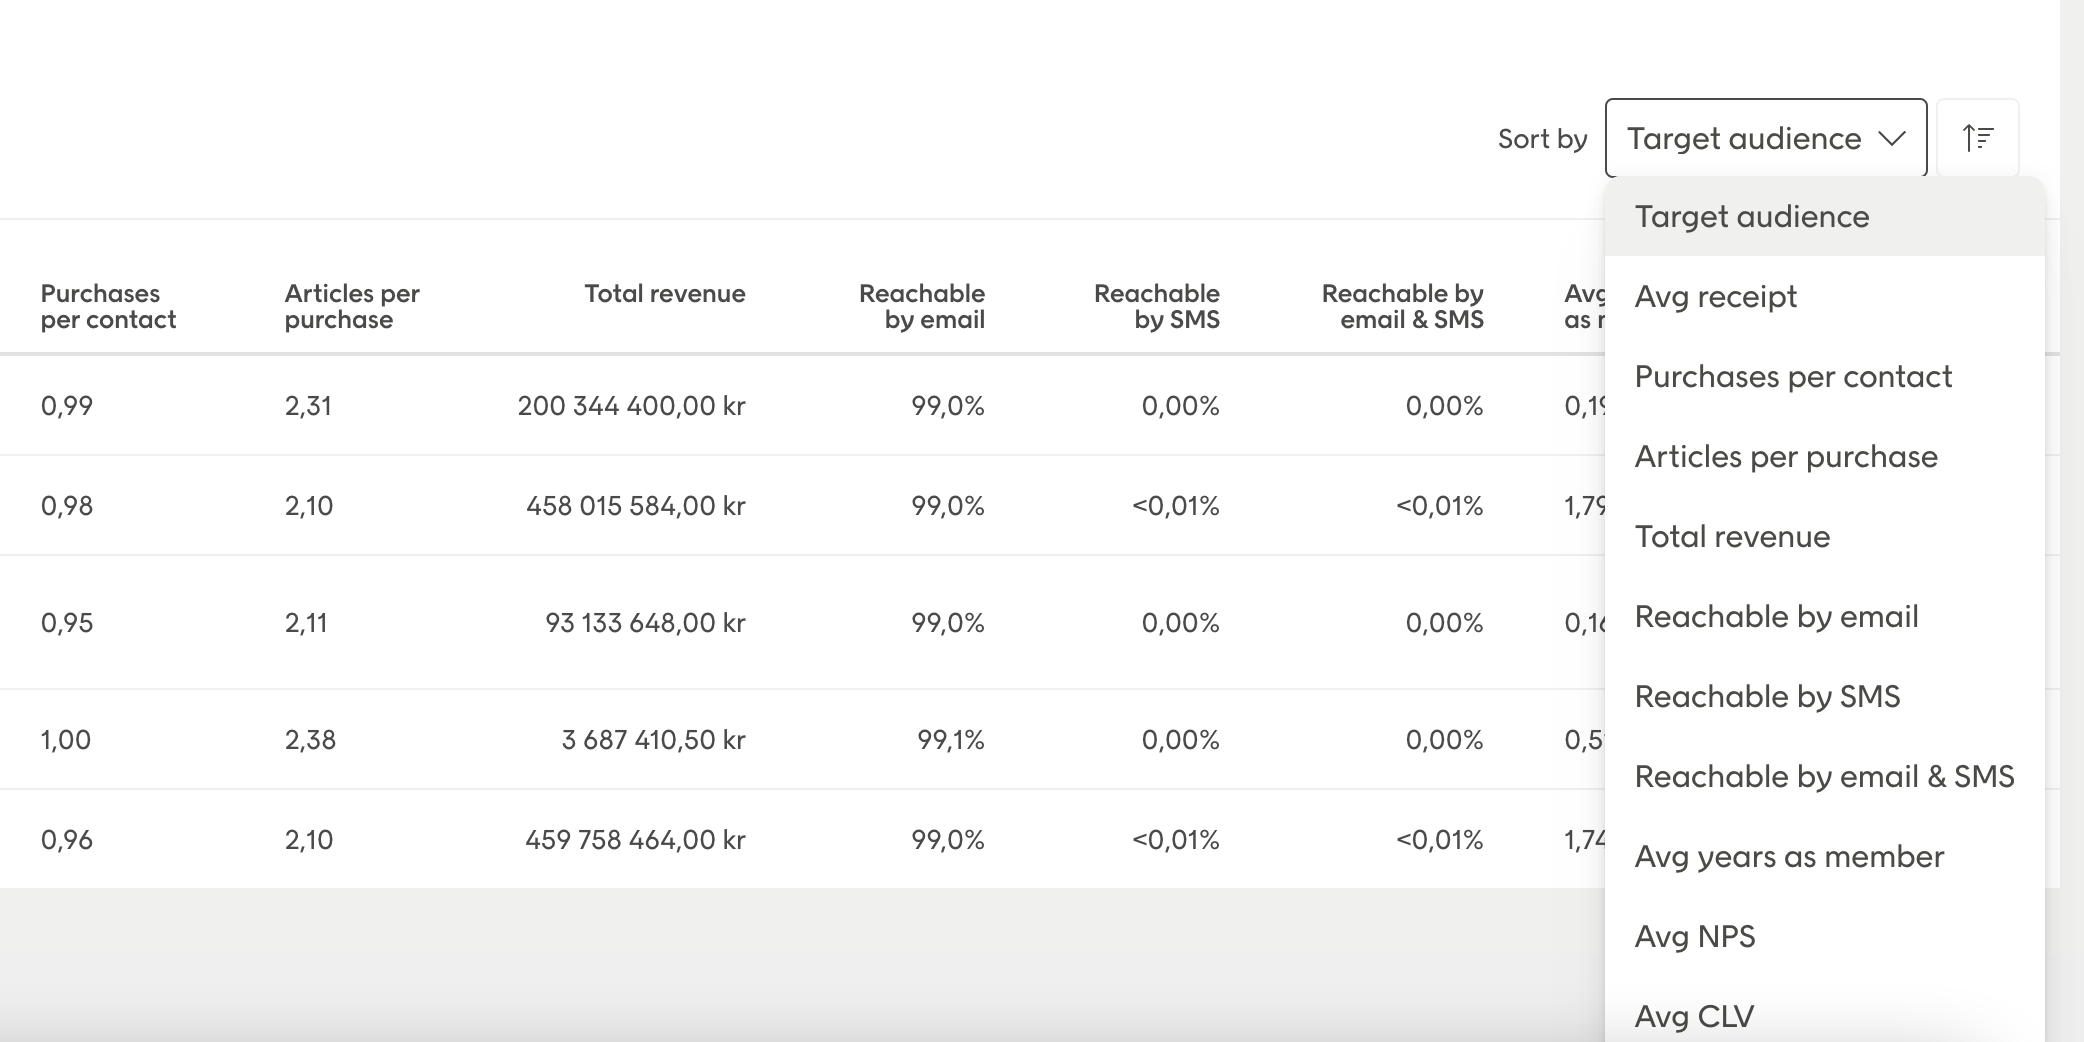This screenshot has width=2084, height=1042.
Task: Sort by Purchases per contact option
Action: coord(1792,377)
